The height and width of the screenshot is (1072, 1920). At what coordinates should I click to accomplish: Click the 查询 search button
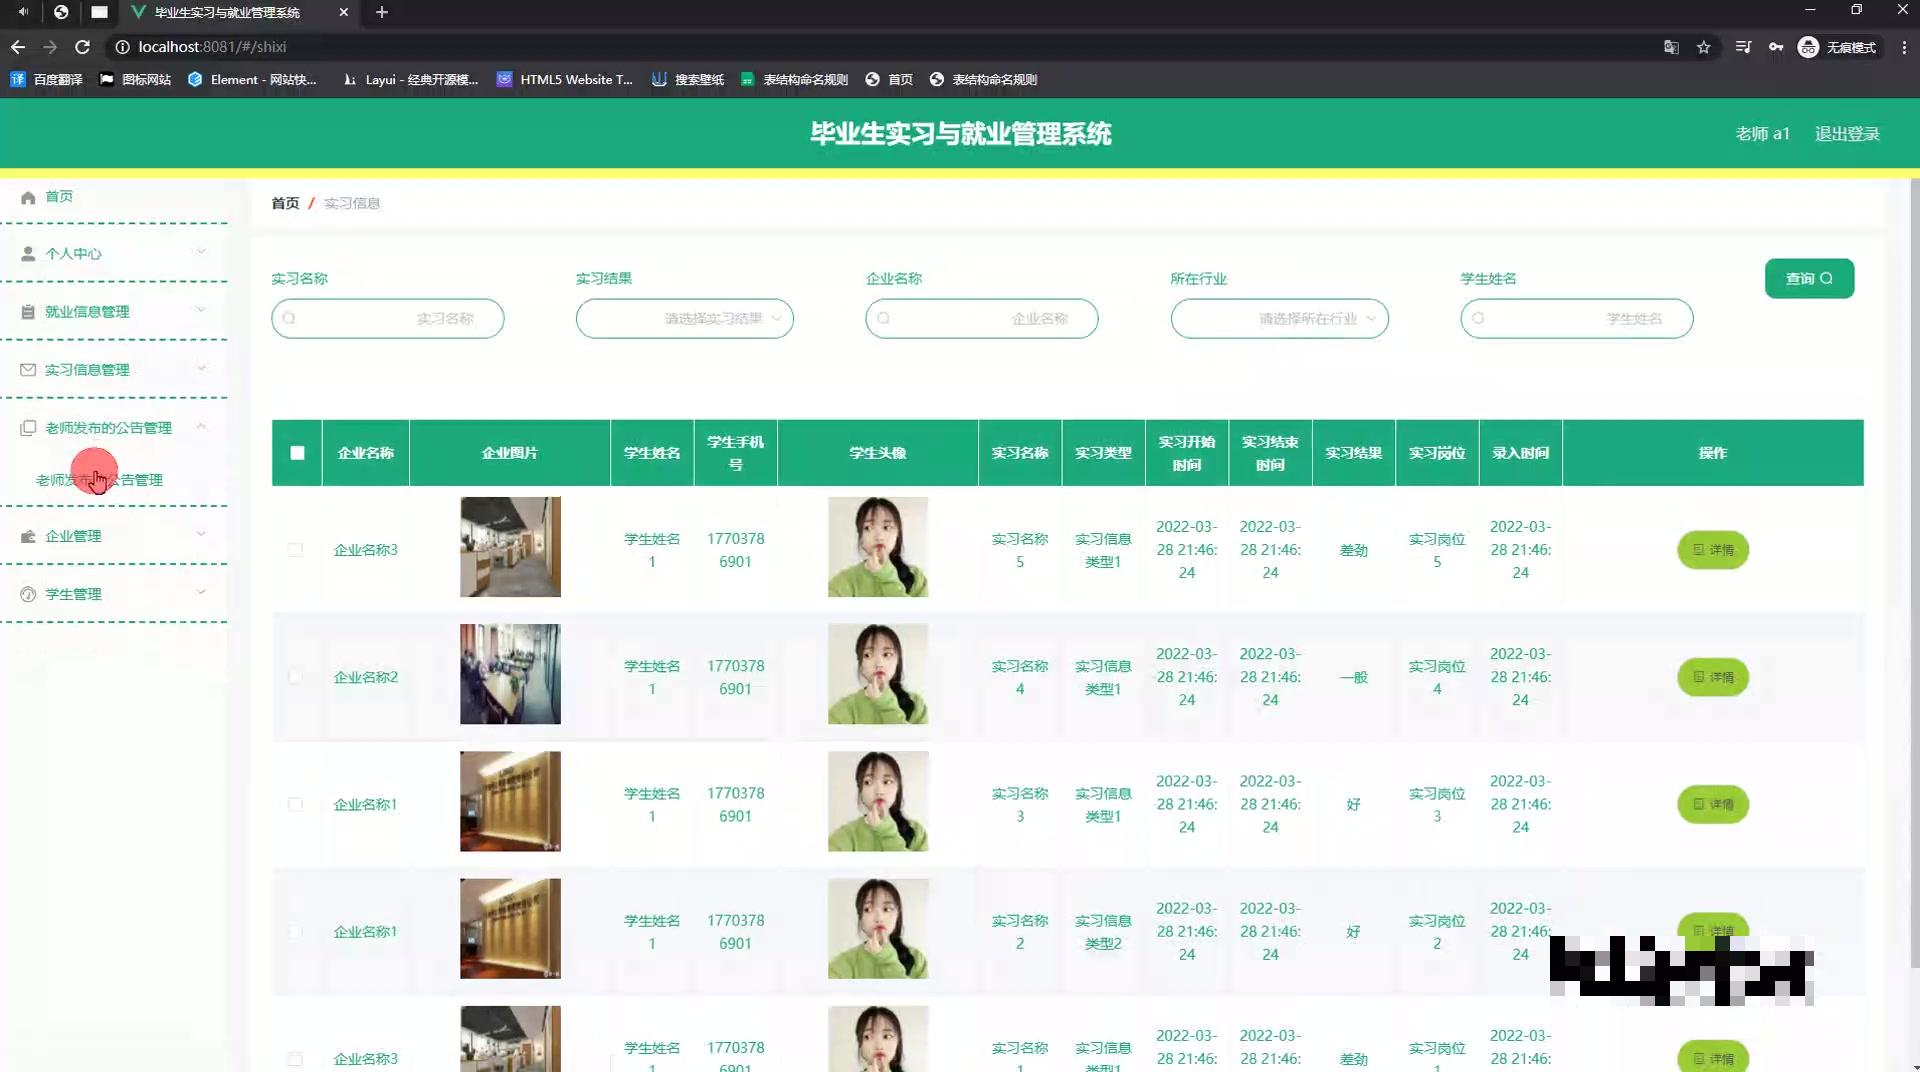[x=1809, y=278]
